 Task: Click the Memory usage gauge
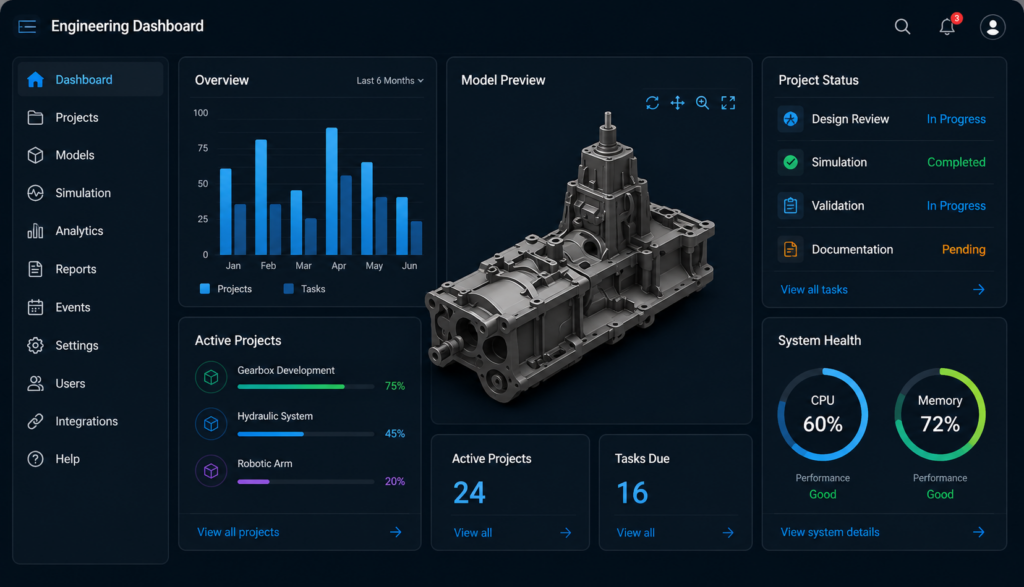tap(940, 415)
